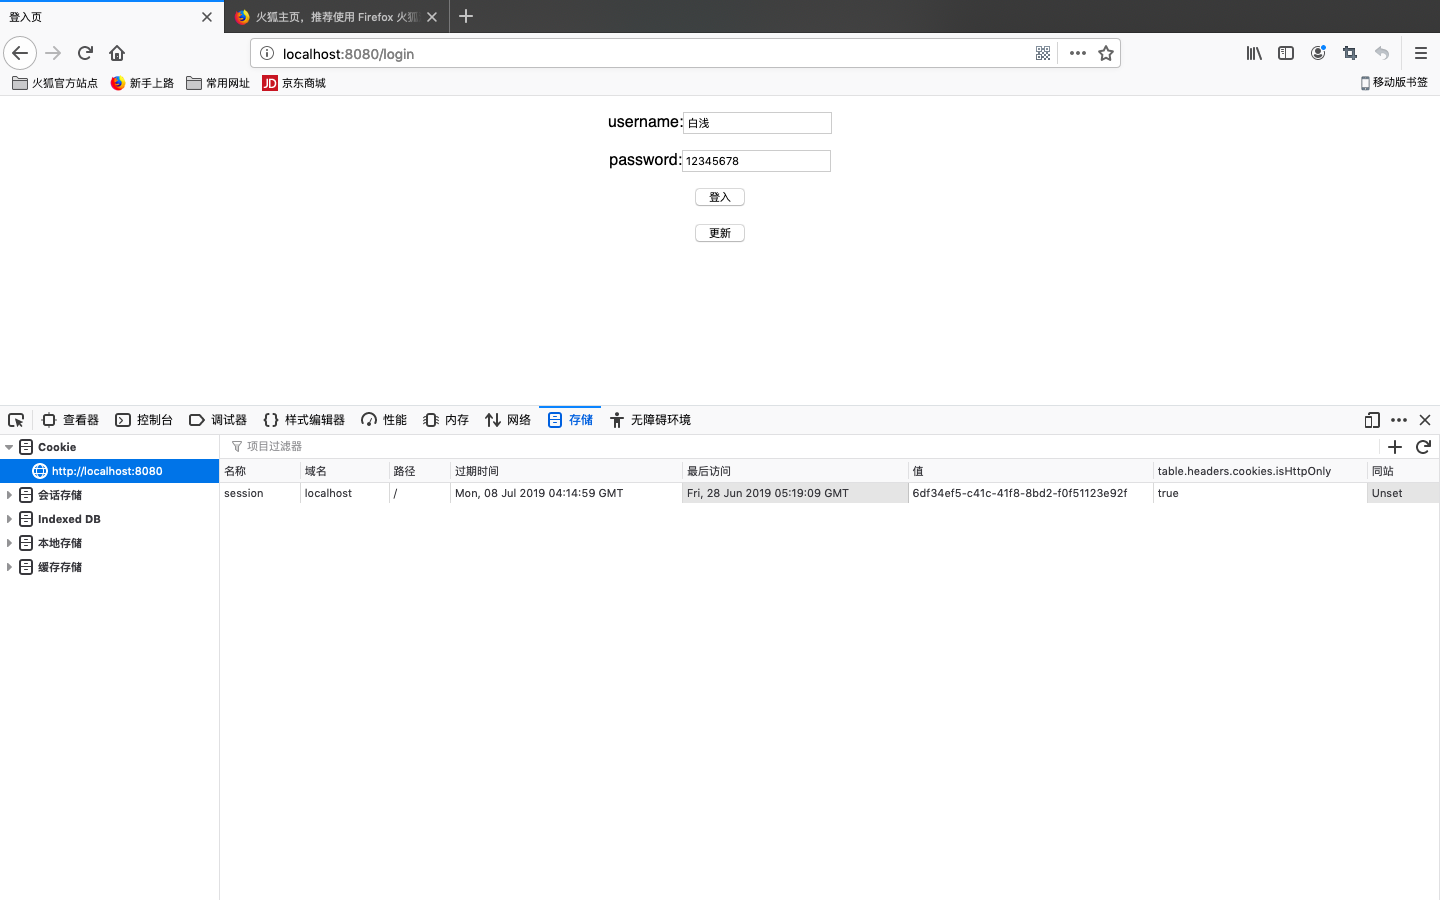Viewport: 1440px width, 900px height.
Task: Open the 控制台 console tab
Action: [144, 420]
